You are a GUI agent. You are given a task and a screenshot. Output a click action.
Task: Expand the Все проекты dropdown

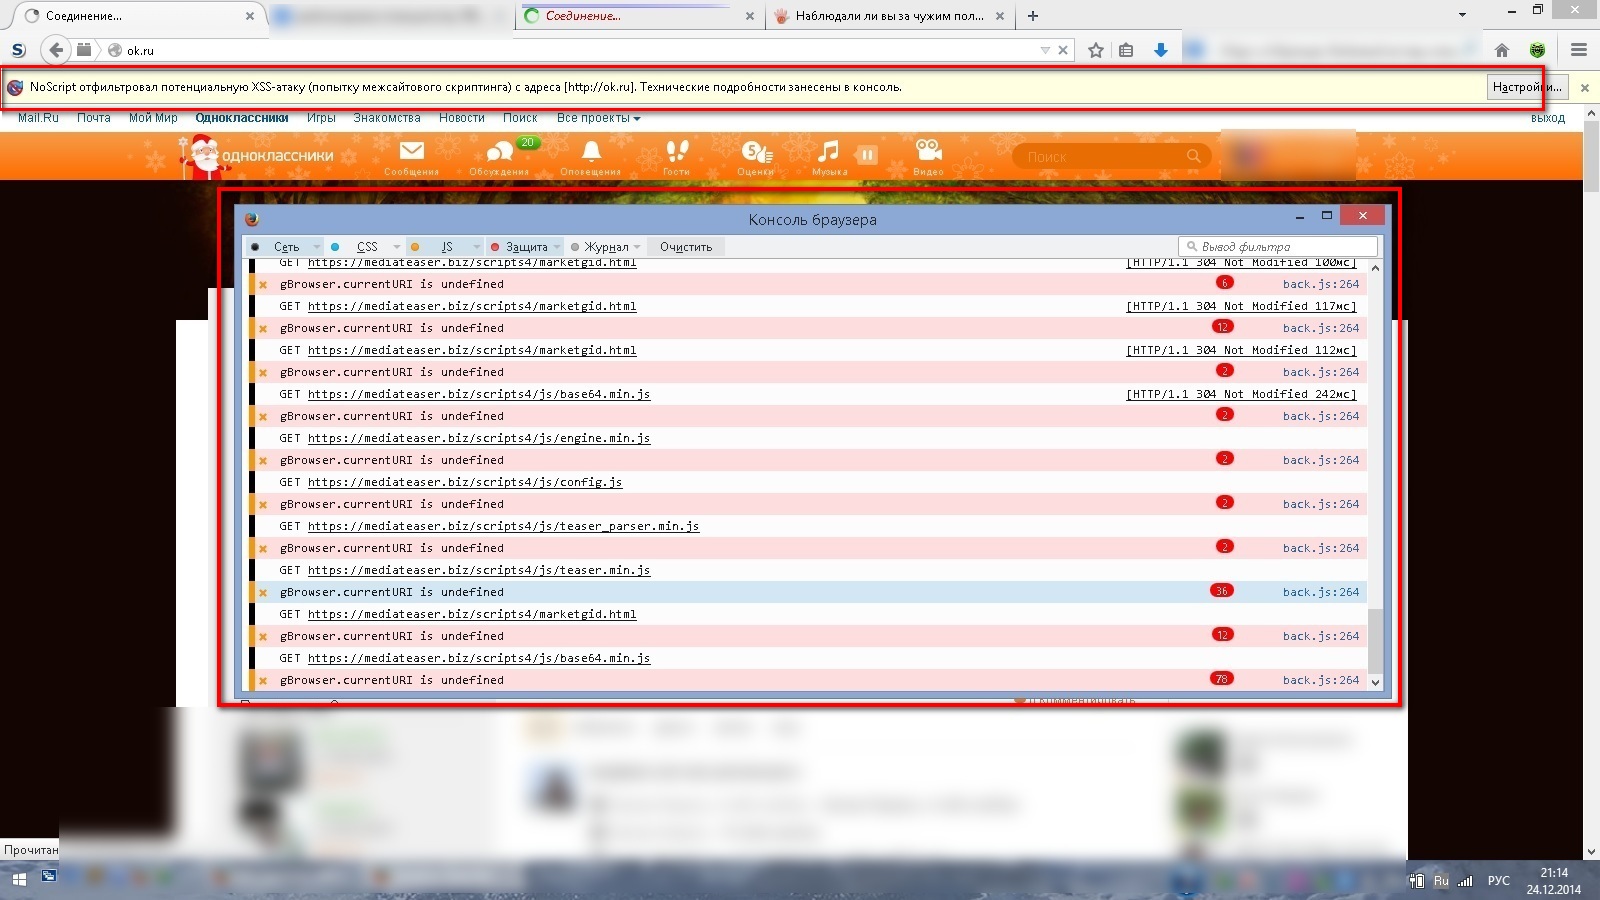(598, 118)
